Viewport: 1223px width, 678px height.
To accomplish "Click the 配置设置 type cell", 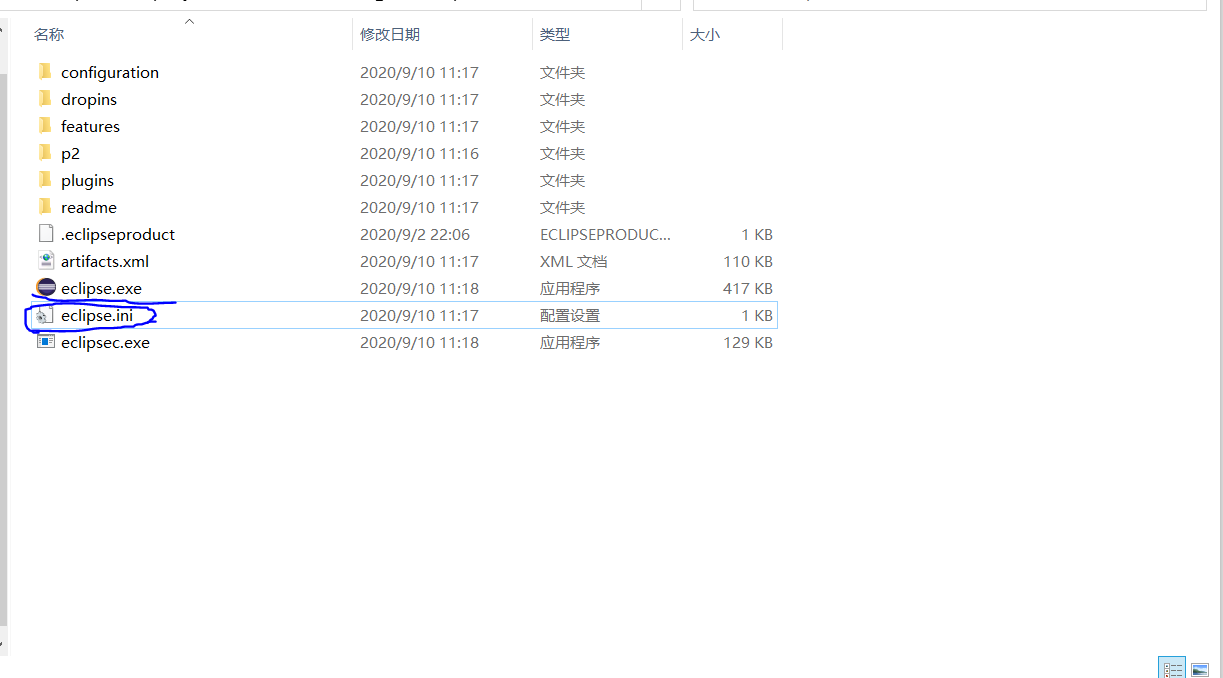I will pos(570,315).
